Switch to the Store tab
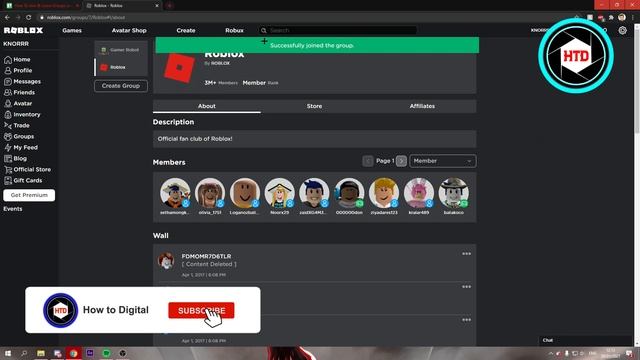Screen dimensions: 640x360 [x=314, y=106]
